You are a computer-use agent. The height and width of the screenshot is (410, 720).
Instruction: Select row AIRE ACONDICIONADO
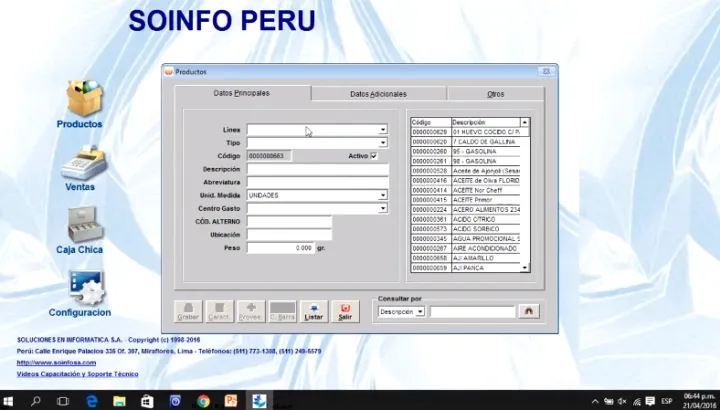coord(466,248)
